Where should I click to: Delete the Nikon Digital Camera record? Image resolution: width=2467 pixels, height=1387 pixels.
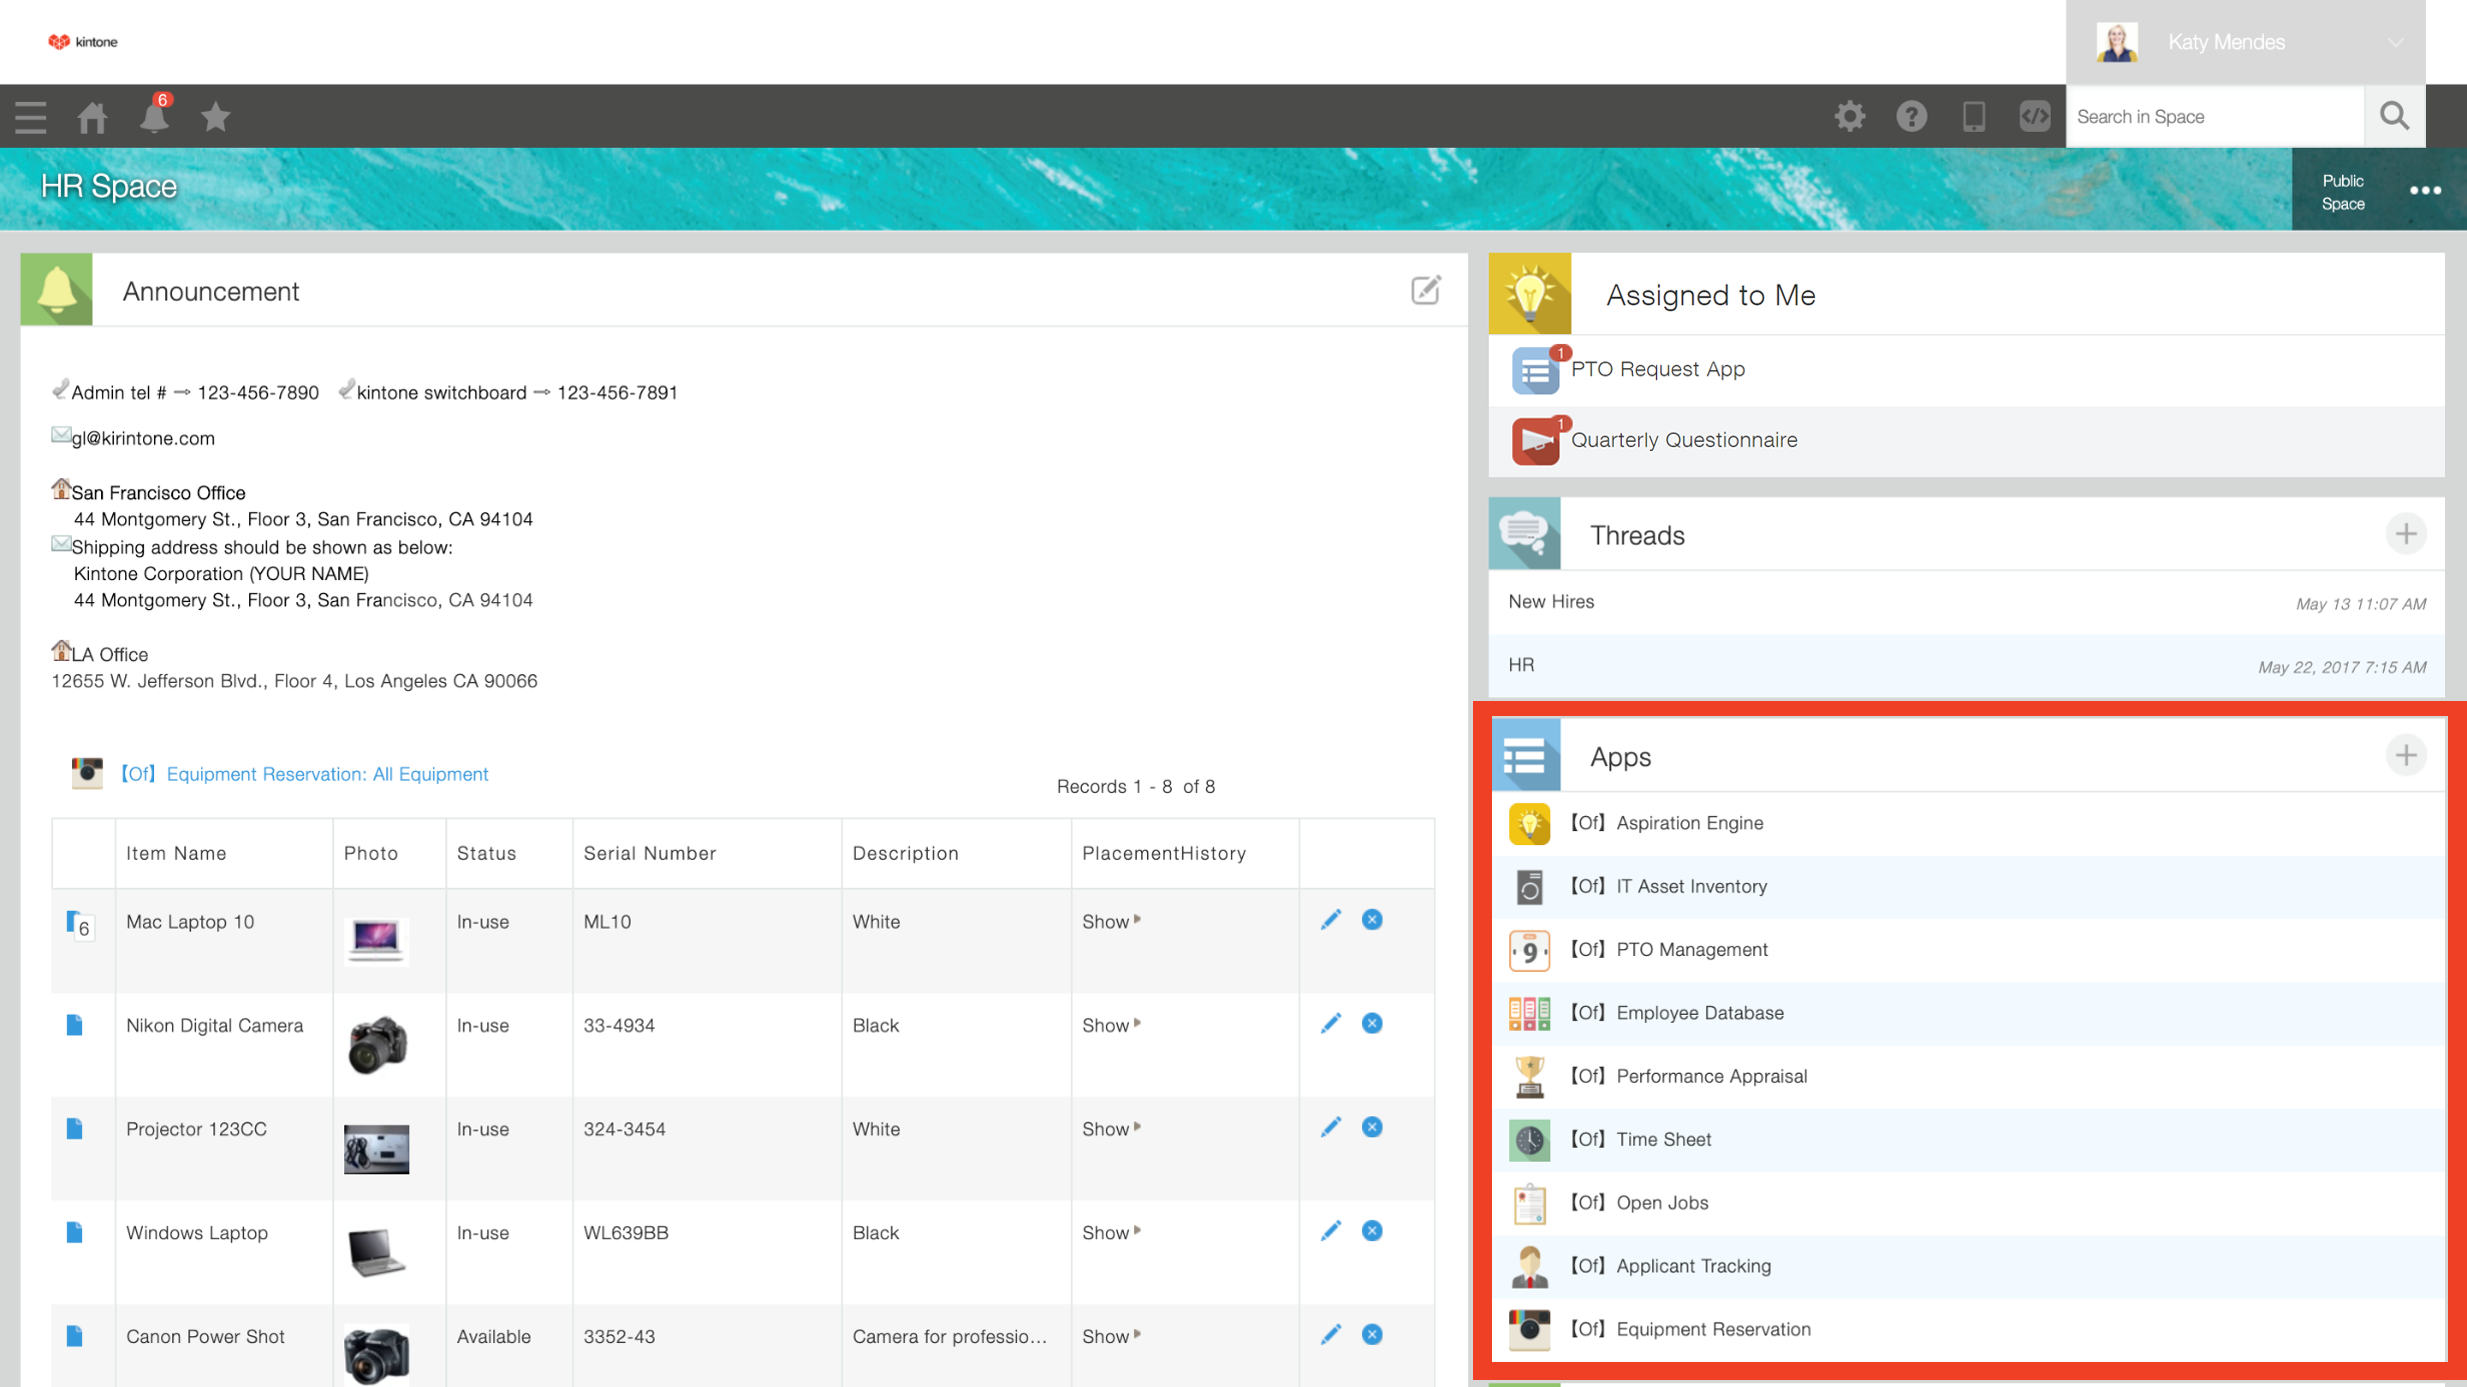tap(1372, 1023)
